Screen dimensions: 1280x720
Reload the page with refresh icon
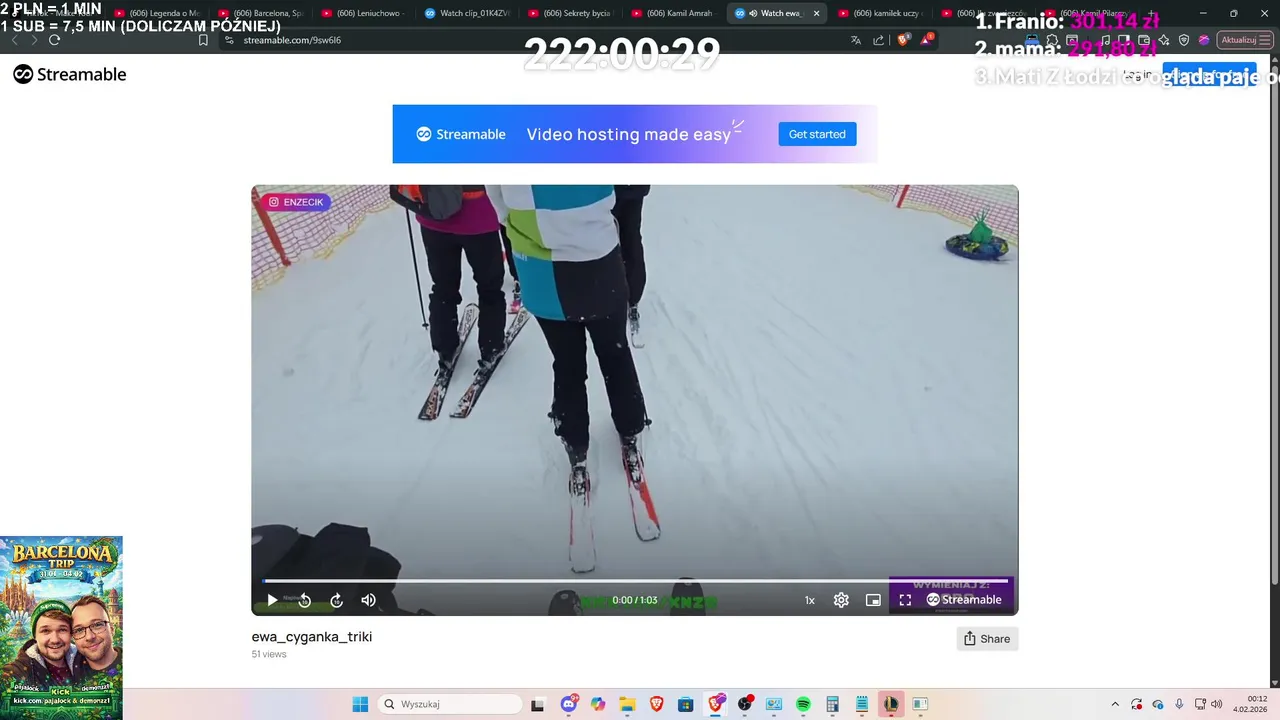tap(54, 40)
